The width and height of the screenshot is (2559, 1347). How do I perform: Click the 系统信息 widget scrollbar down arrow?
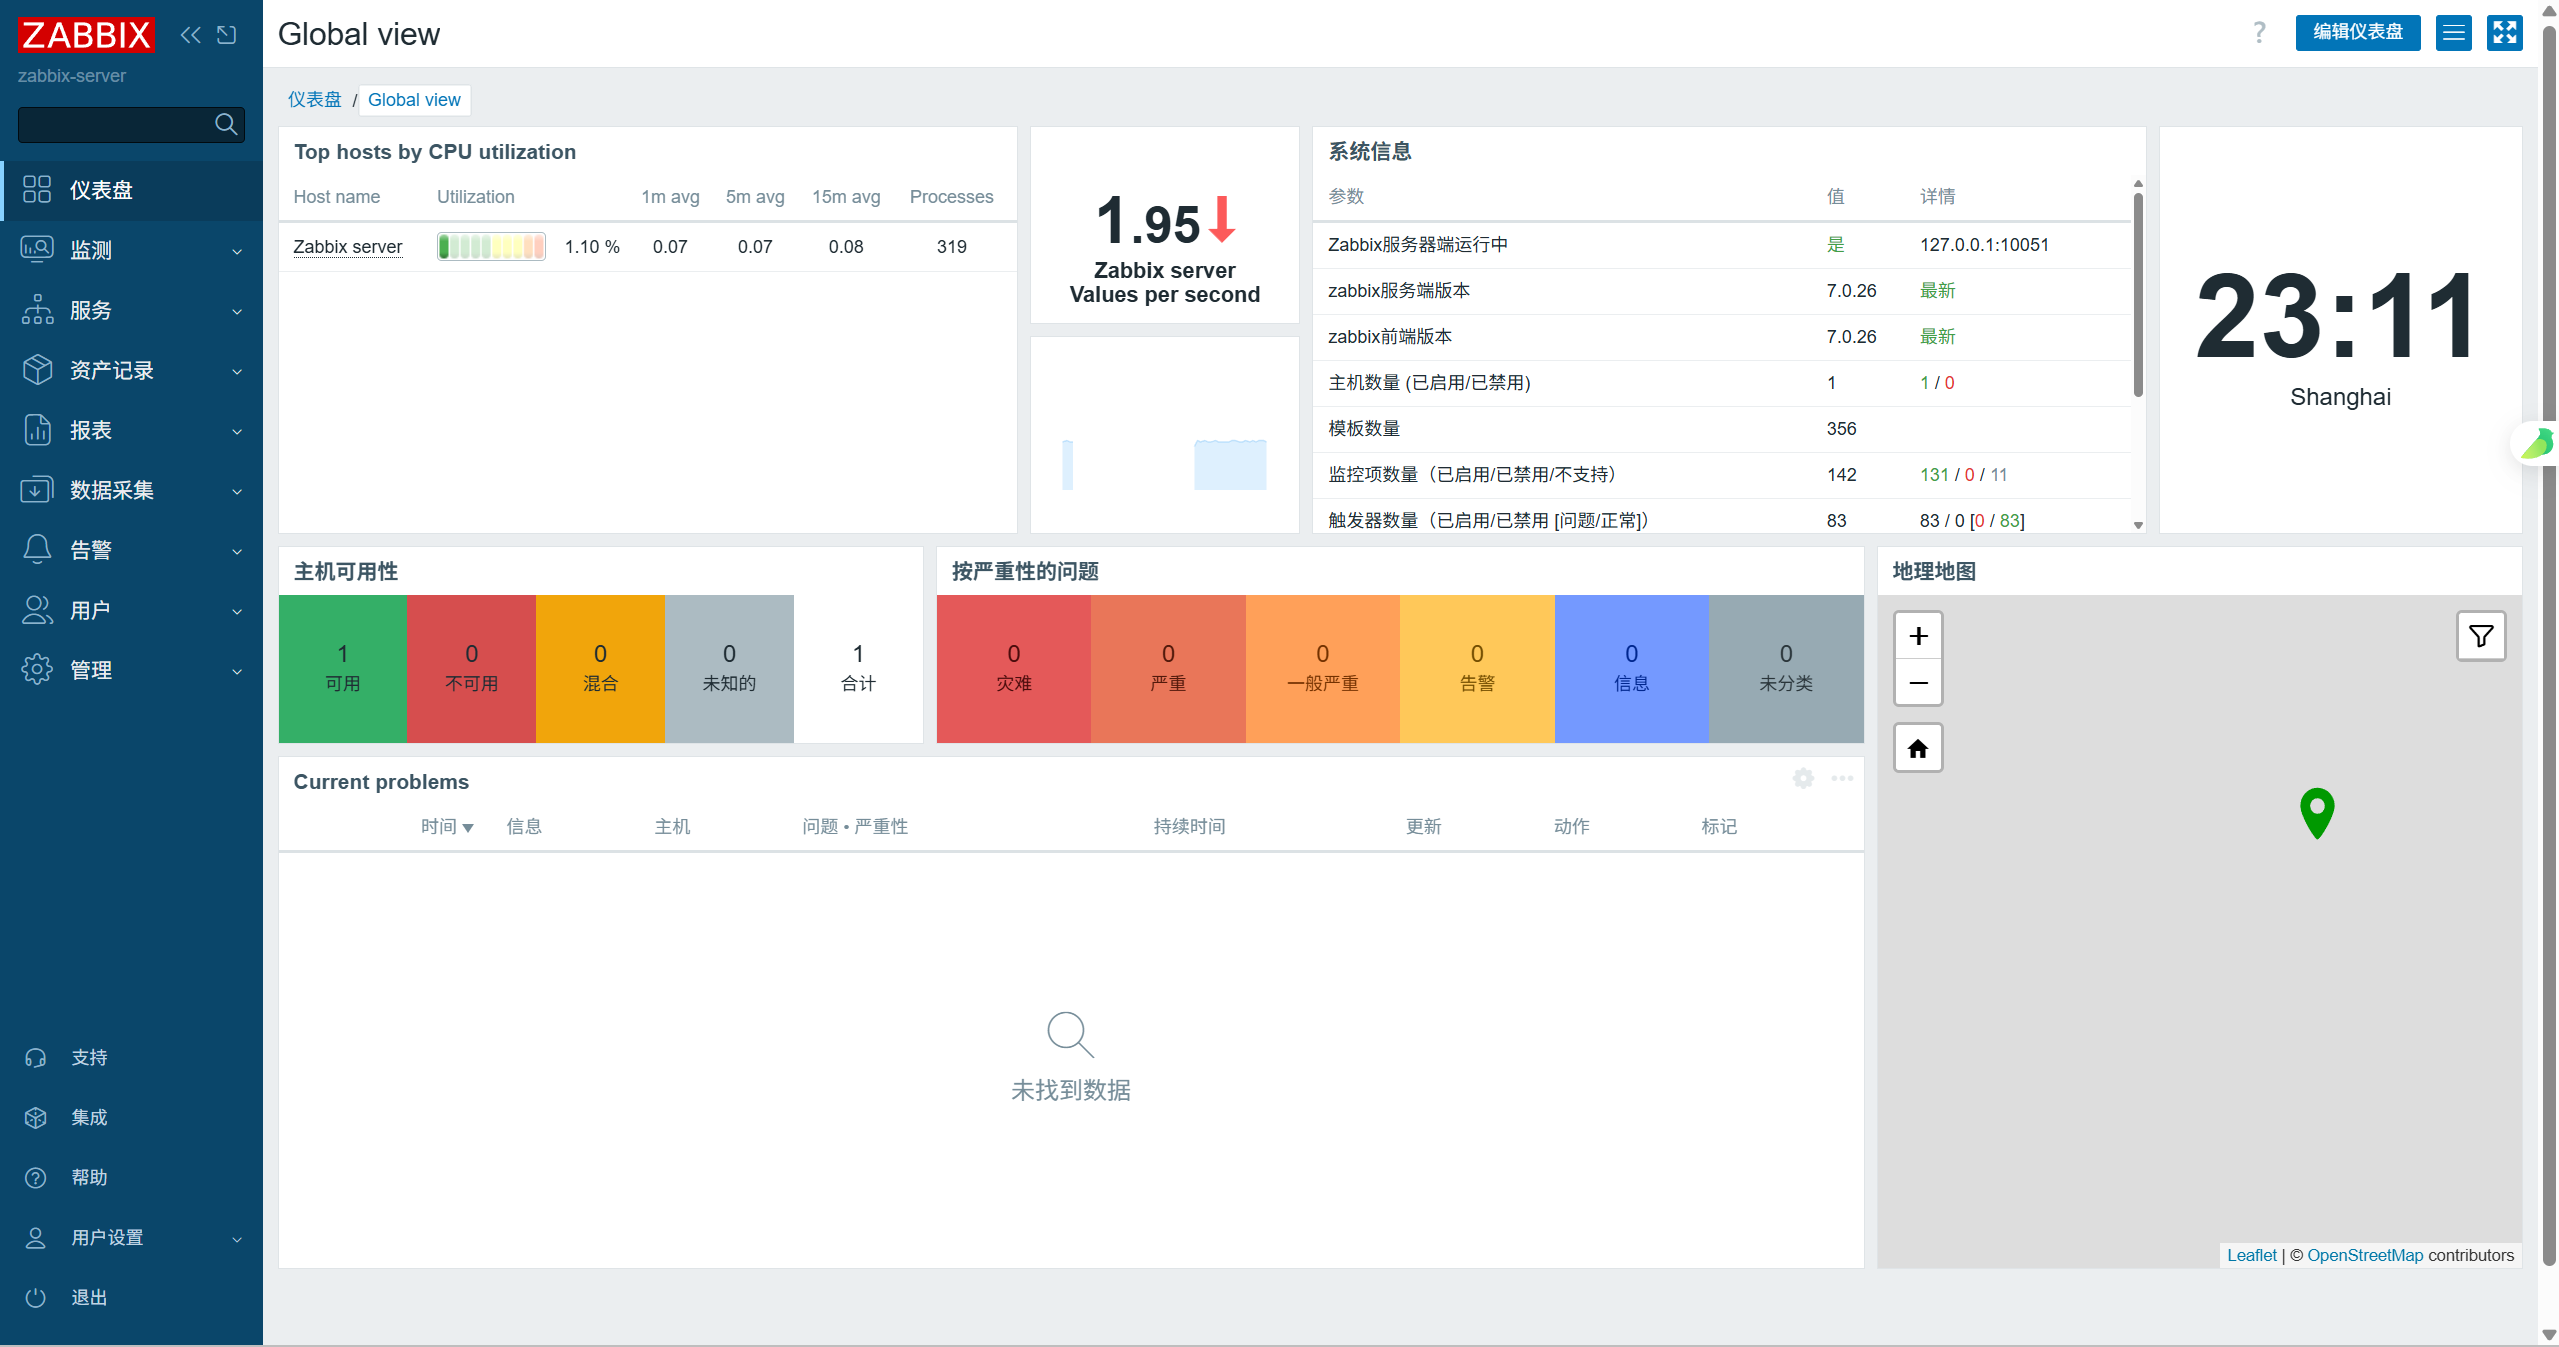[2138, 525]
